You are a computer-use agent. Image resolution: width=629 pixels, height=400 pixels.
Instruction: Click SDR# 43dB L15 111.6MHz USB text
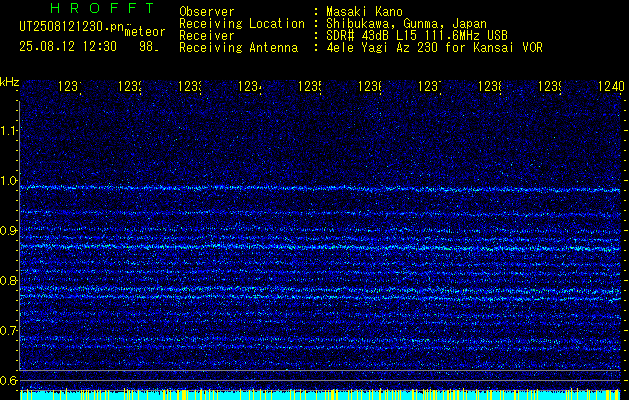[417, 36]
